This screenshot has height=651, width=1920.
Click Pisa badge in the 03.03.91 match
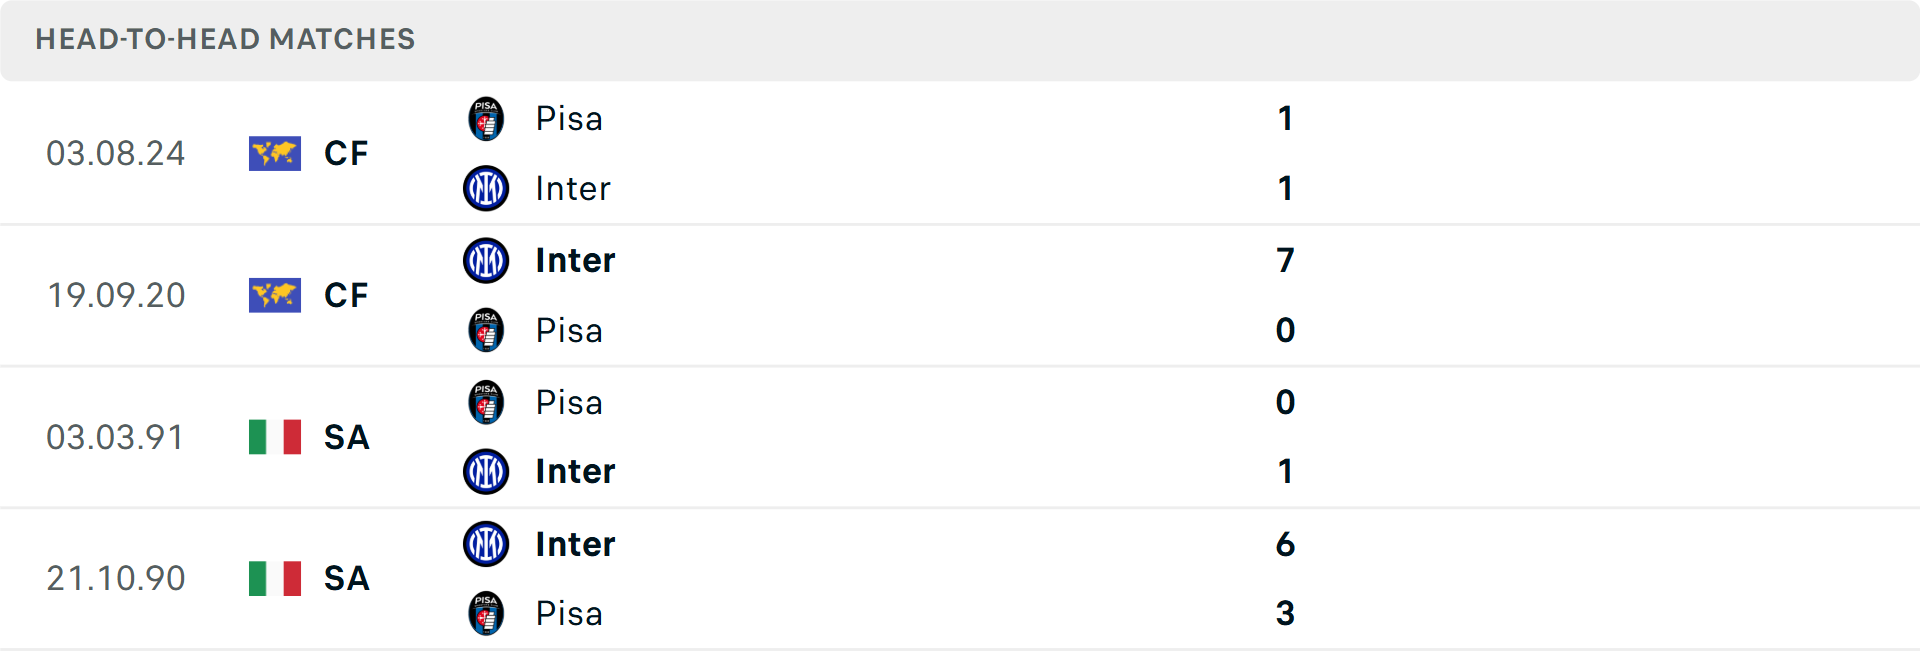click(486, 402)
